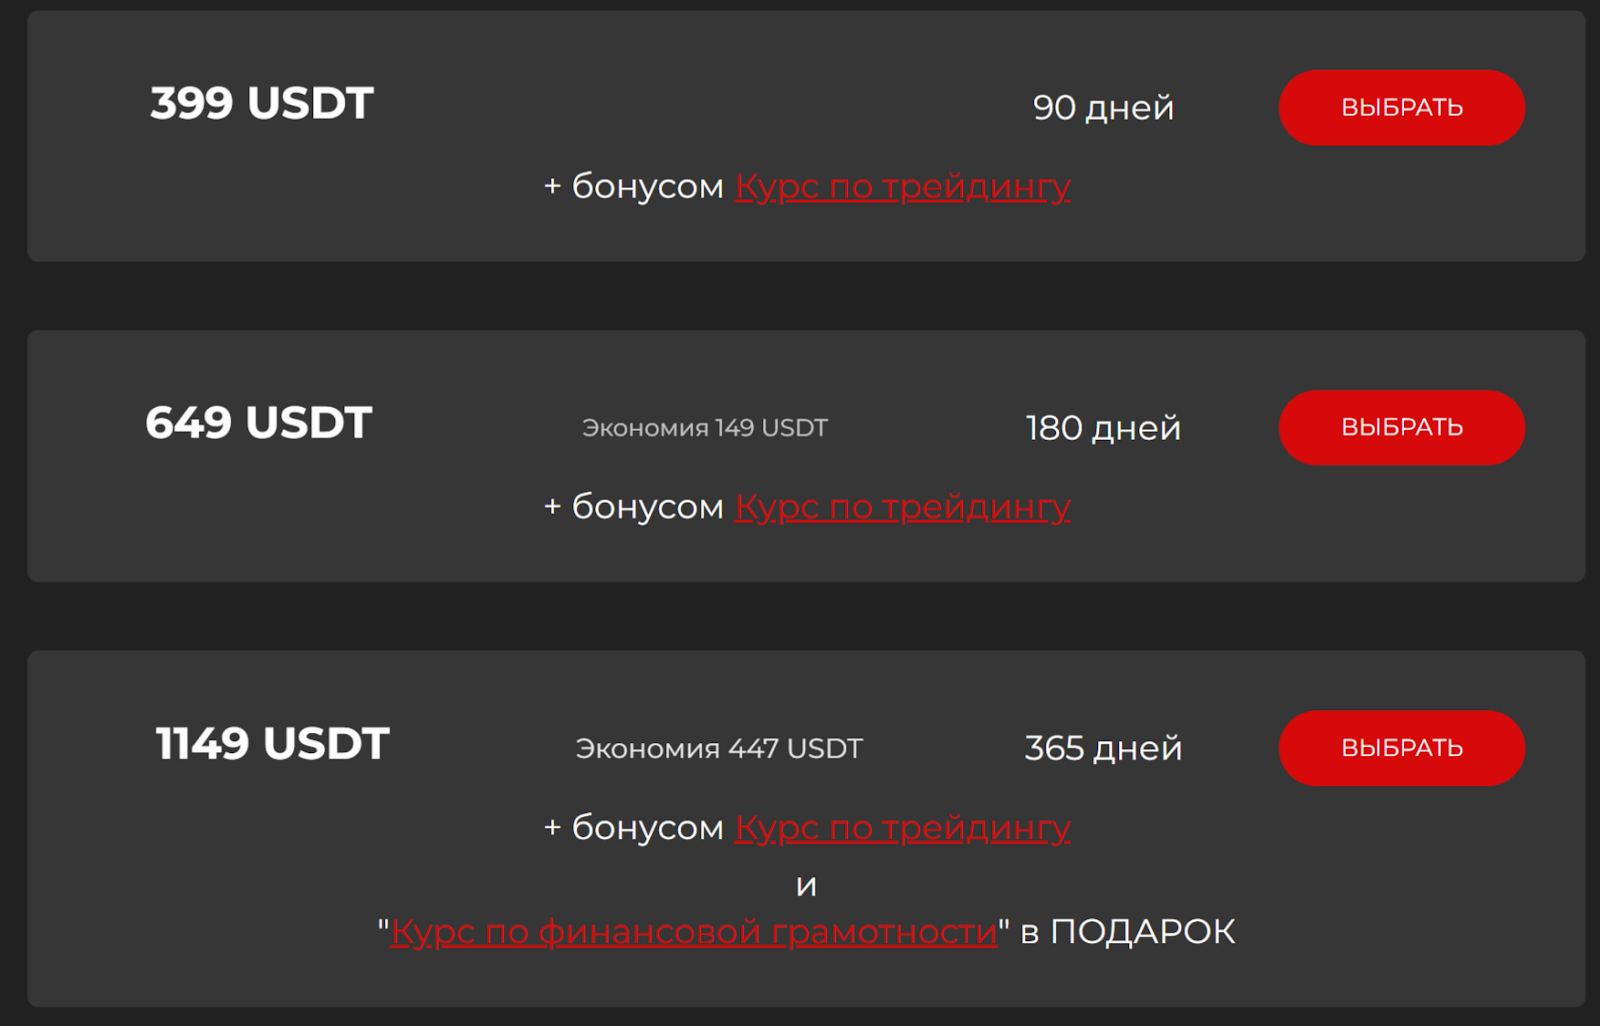Image resolution: width=1600 pixels, height=1026 pixels.
Task: Click the 399 USDT price heading
Action: tap(262, 103)
